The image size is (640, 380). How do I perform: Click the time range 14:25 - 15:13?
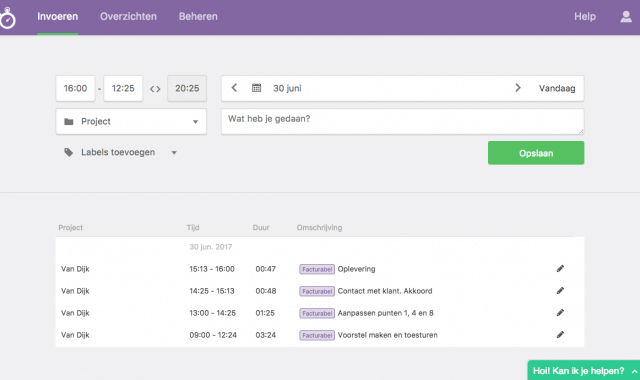coord(212,291)
